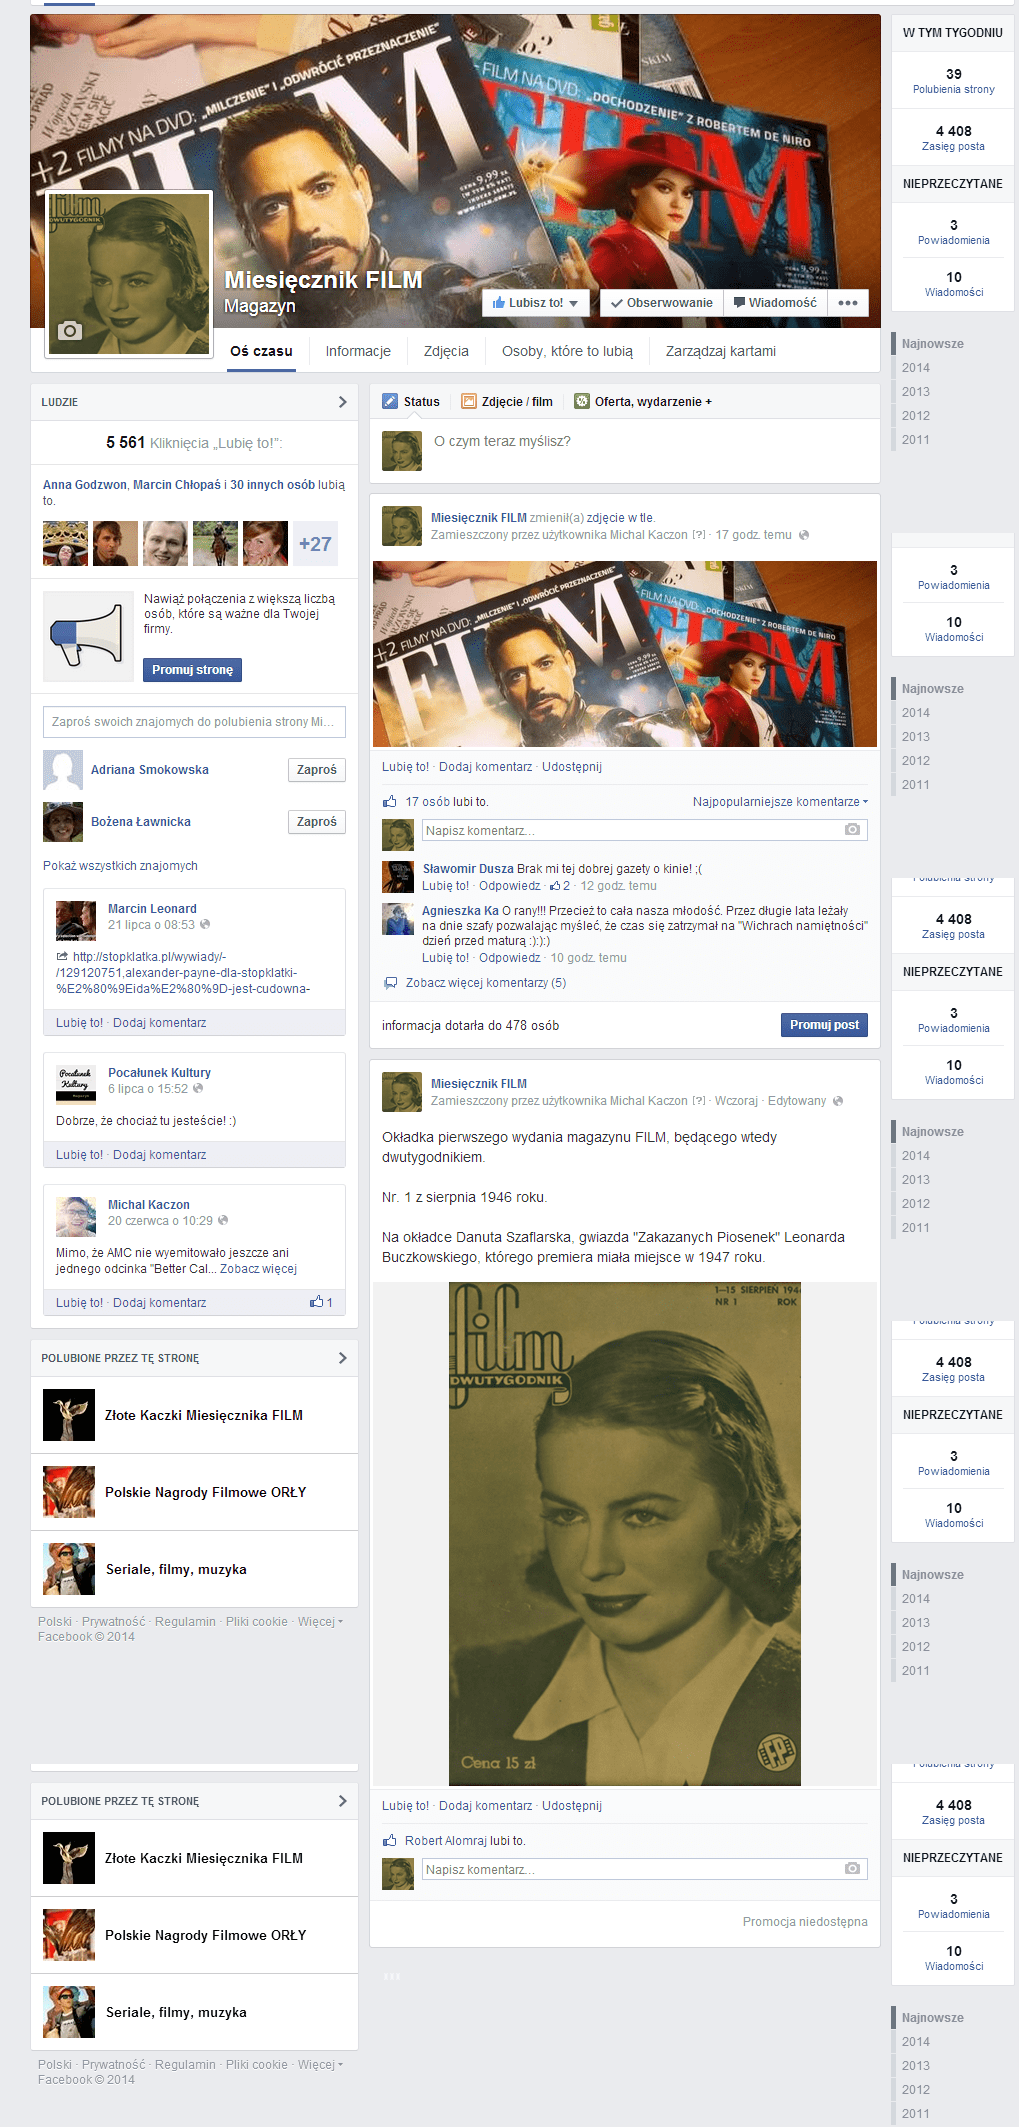Viewport: 1019px width, 2127px height.
Task: Click the Oferta, wydarzenie icon
Action: coord(581,402)
